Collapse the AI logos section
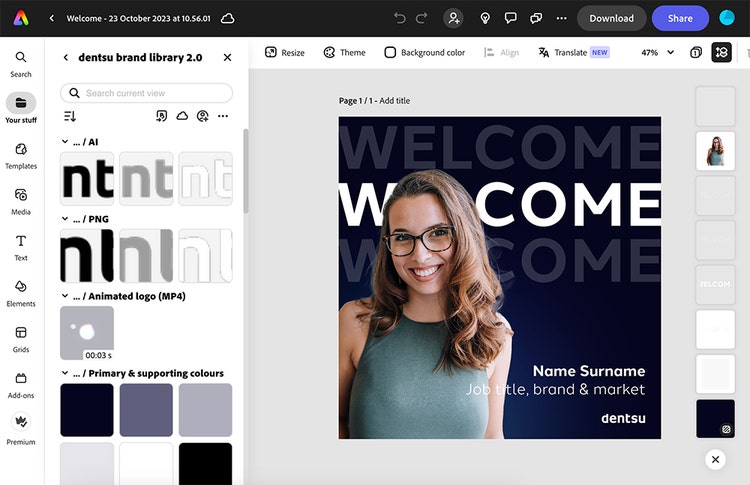 65,142
